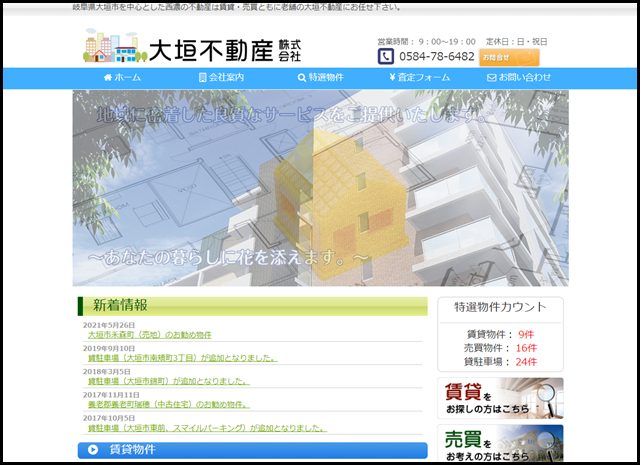
Task: Click the date 2018年3月5日
Action: point(107,372)
